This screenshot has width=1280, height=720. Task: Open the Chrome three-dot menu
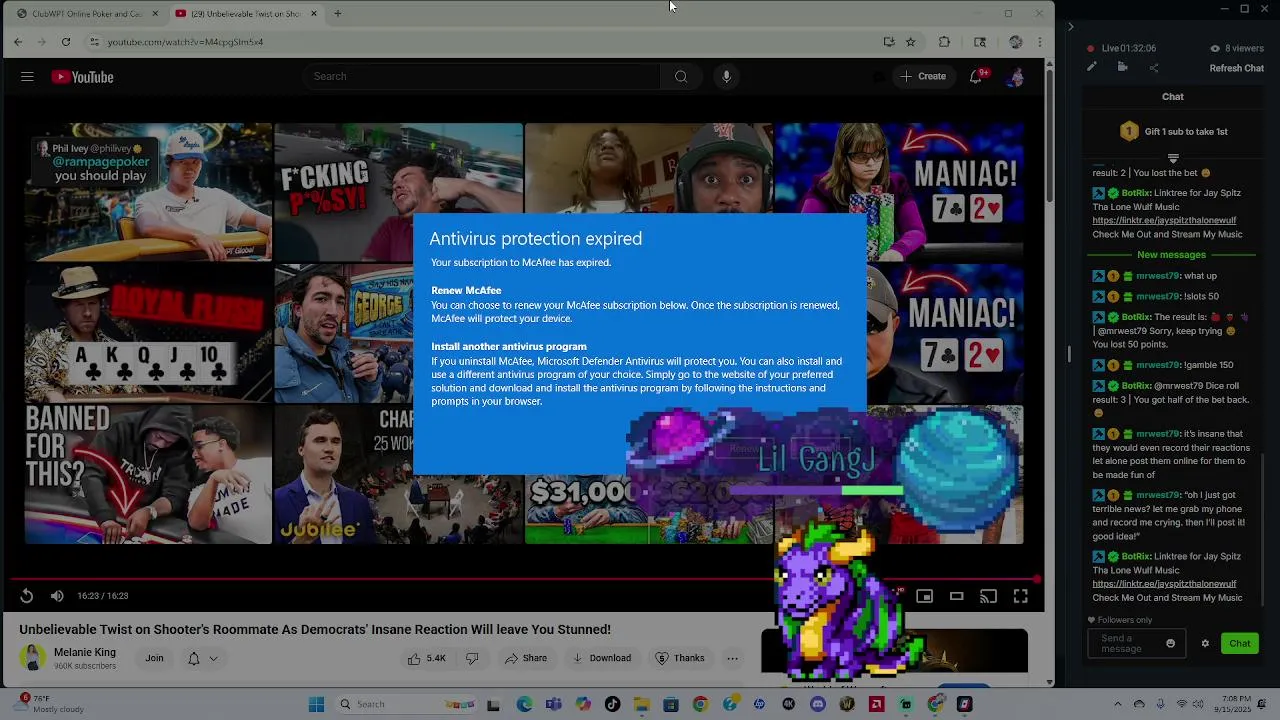(x=1040, y=42)
